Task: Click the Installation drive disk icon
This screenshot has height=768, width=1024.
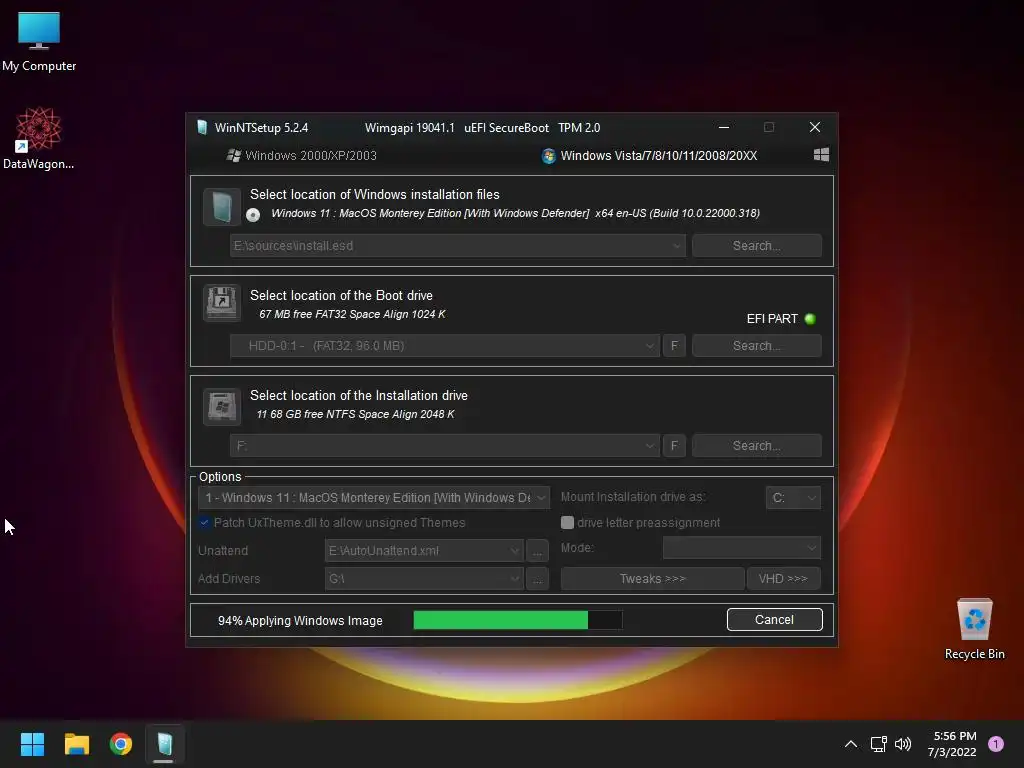Action: tap(222, 406)
